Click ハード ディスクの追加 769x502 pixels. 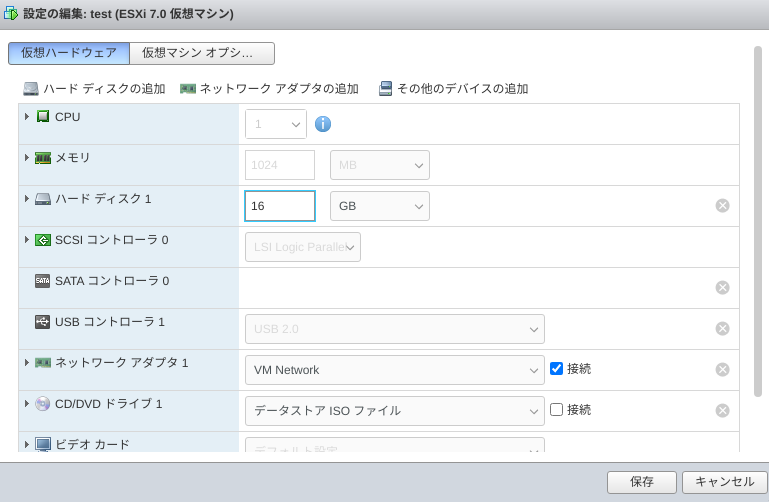(95, 89)
